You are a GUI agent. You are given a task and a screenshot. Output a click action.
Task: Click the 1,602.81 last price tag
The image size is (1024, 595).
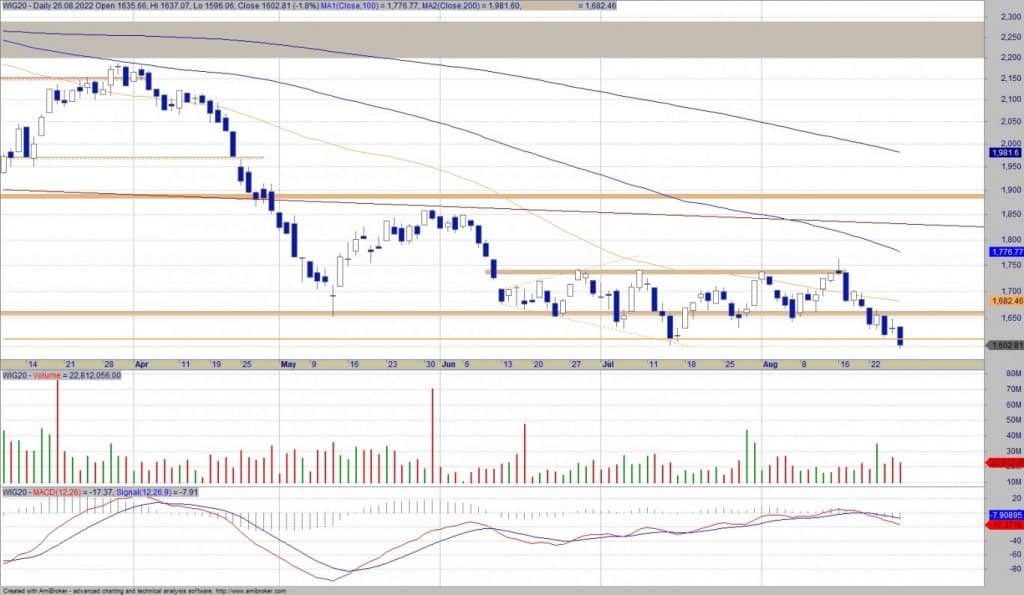(x=1004, y=345)
